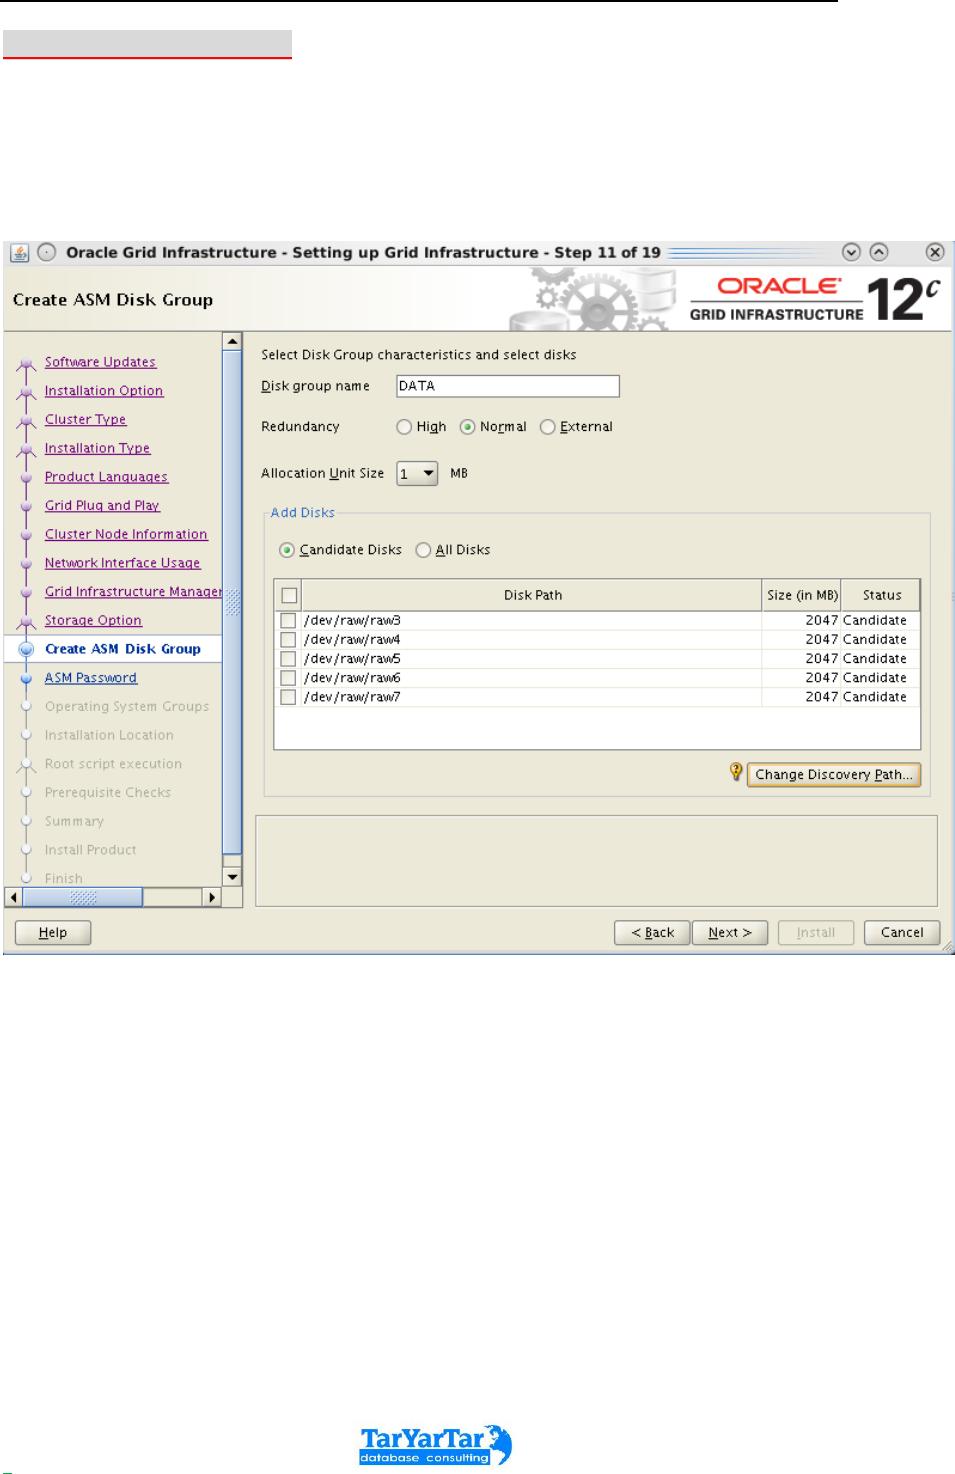
Task: Go to the Grid Plug and Play step
Action: click(x=102, y=506)
